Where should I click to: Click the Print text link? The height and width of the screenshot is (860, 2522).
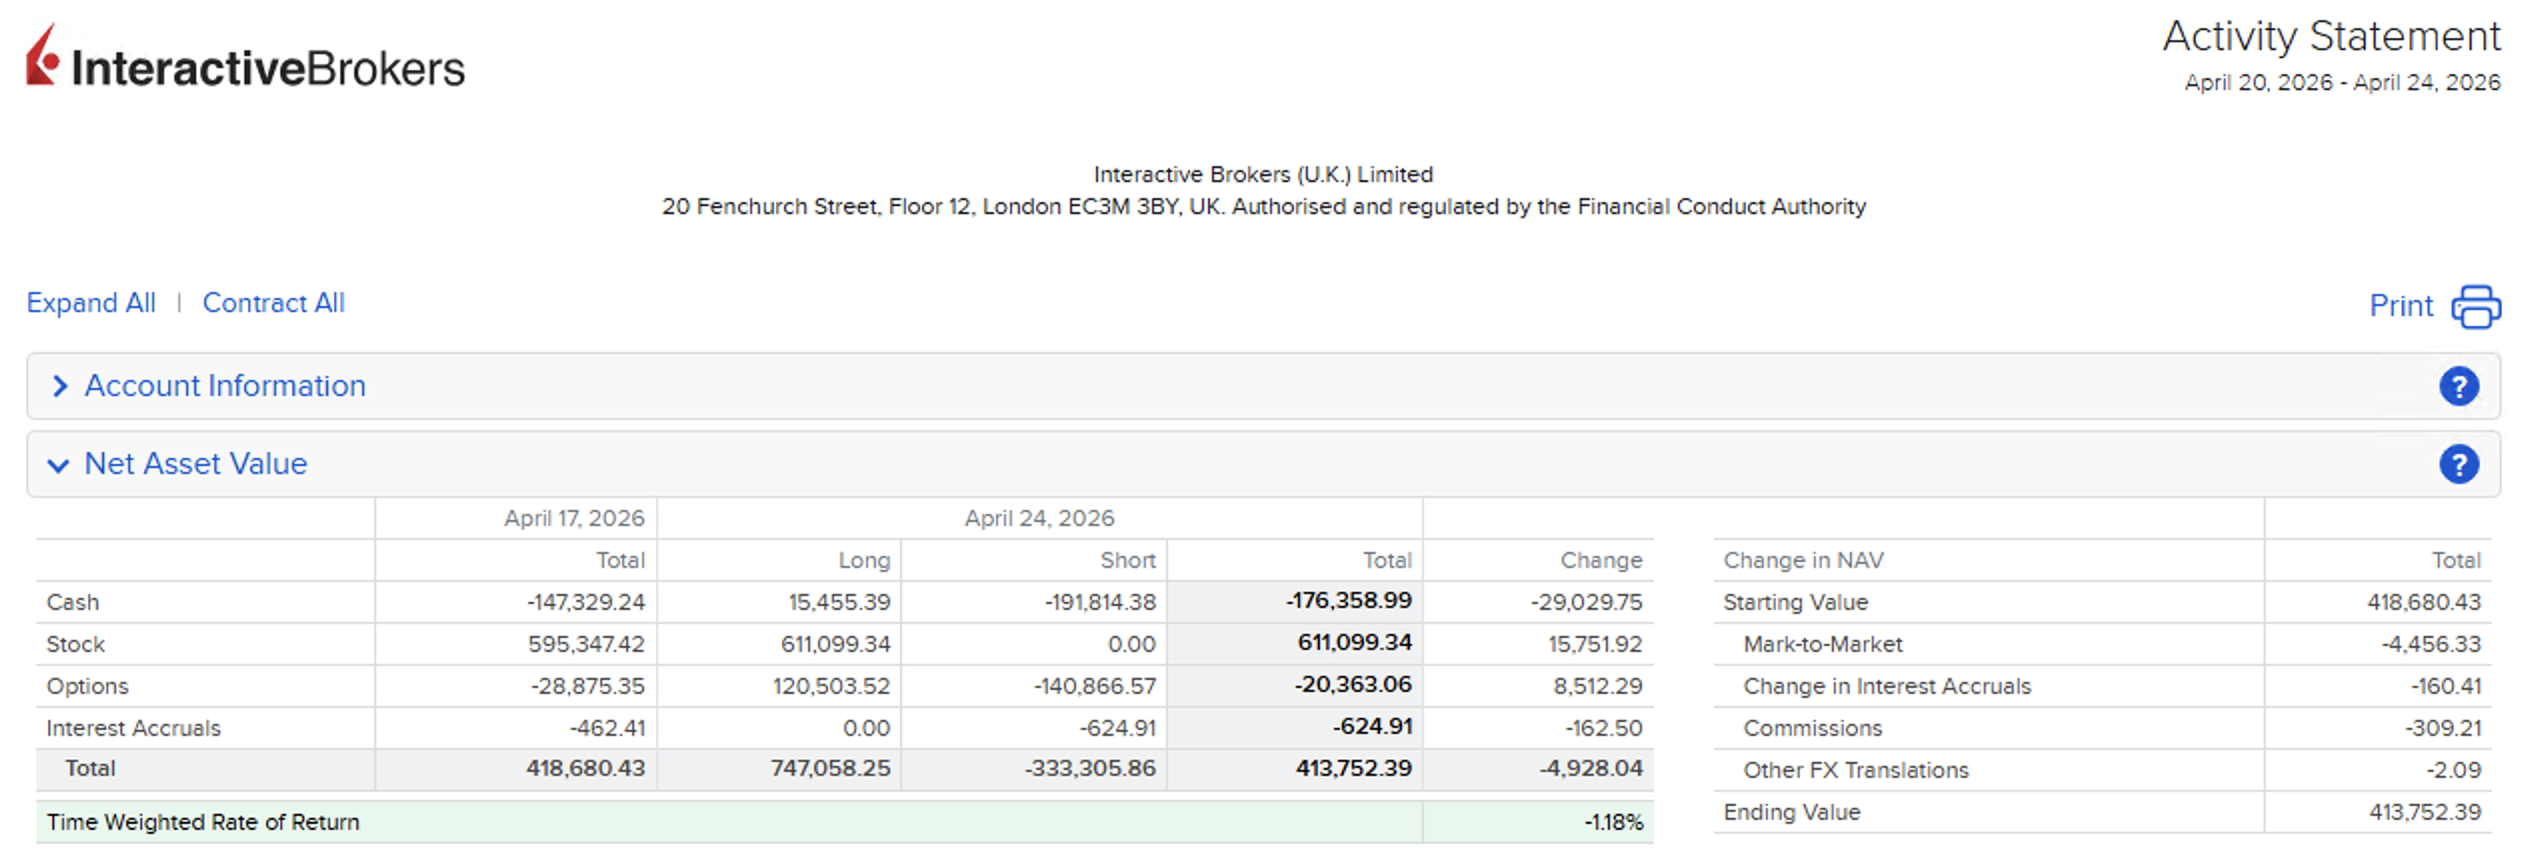coord(2400,306)
